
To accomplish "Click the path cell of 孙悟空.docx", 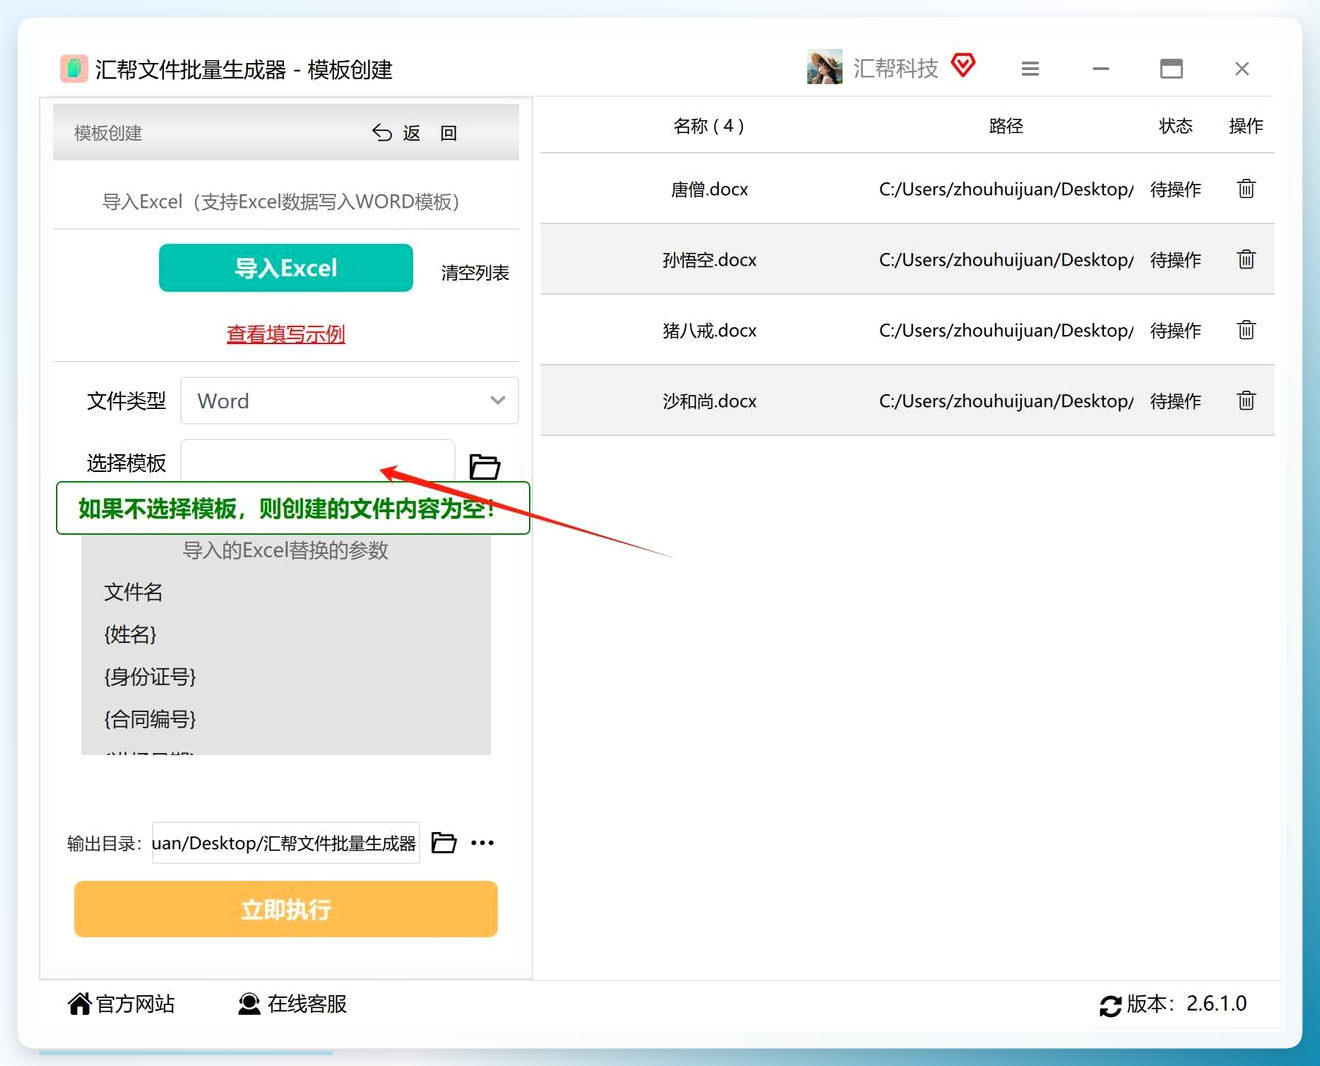I will click(1006, 260).
